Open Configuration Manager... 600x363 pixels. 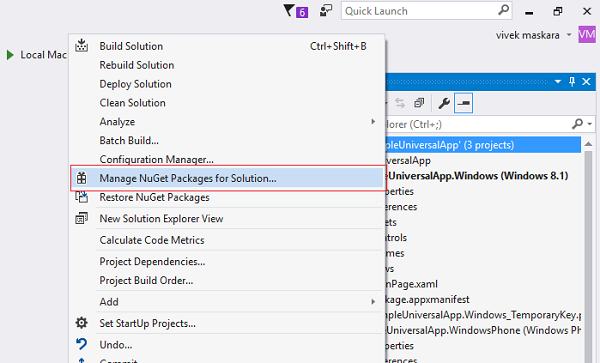(227, 159)
